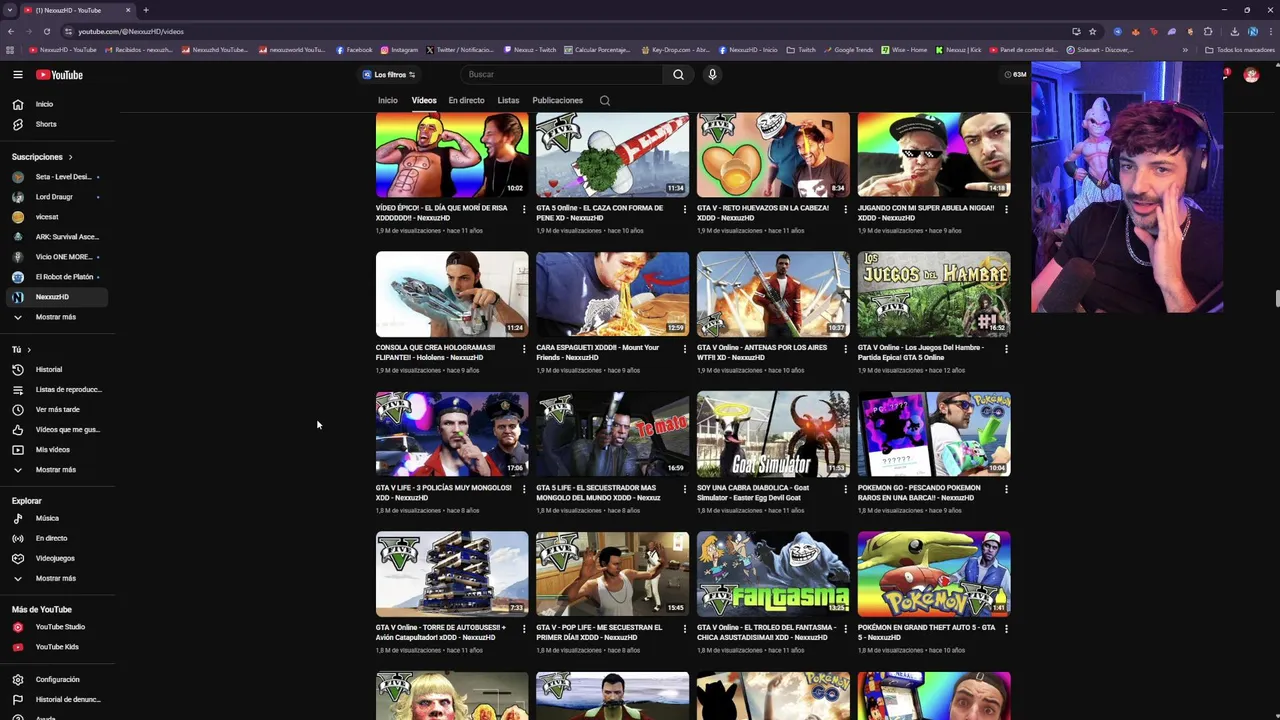1280x720 pixels.
Task: Open a new browser tab
Action: pos(146,10)
